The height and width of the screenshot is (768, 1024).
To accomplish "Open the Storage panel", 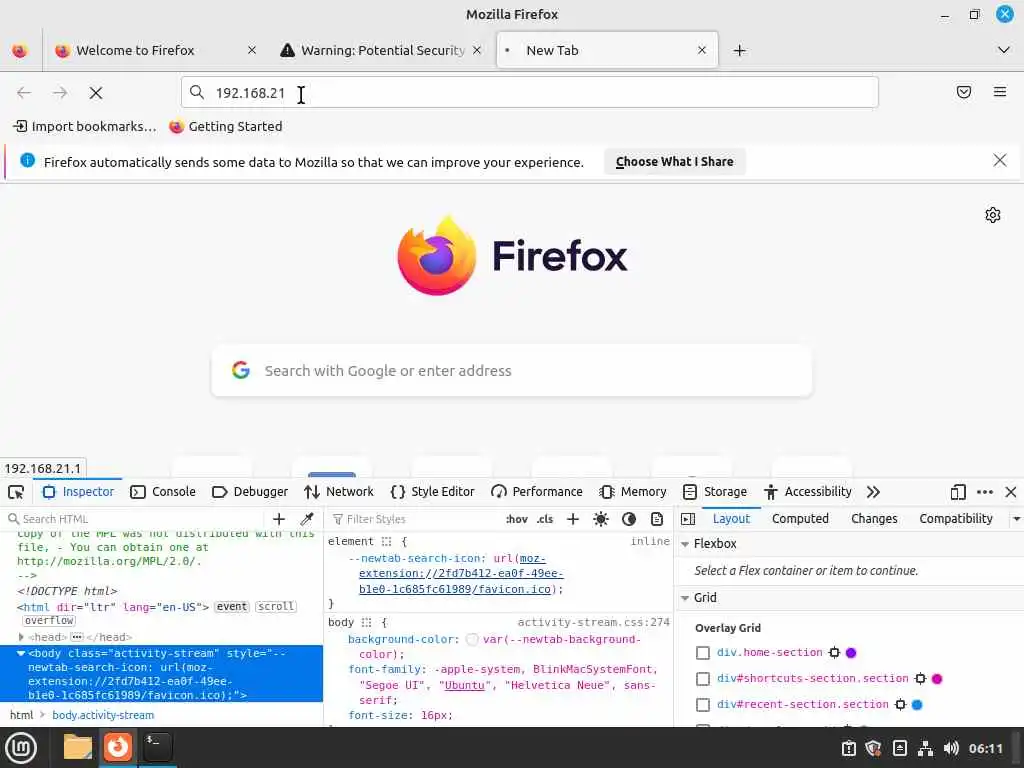I will coord(714,492).
